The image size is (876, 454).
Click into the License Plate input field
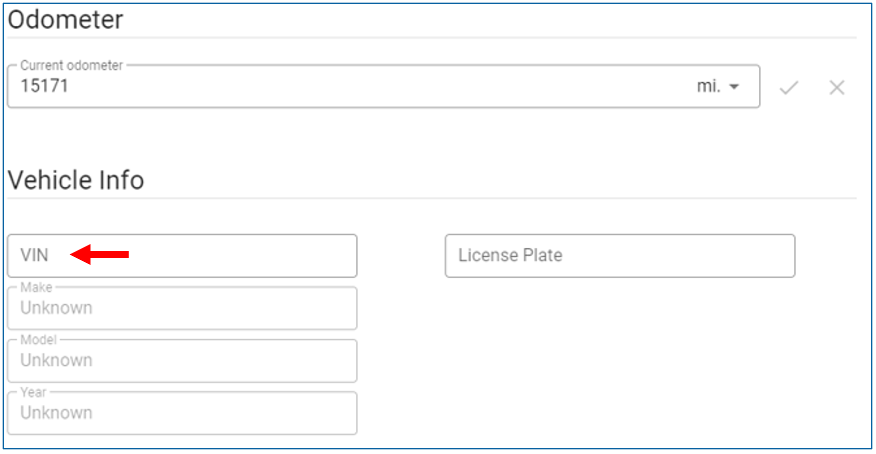(620, 256)
